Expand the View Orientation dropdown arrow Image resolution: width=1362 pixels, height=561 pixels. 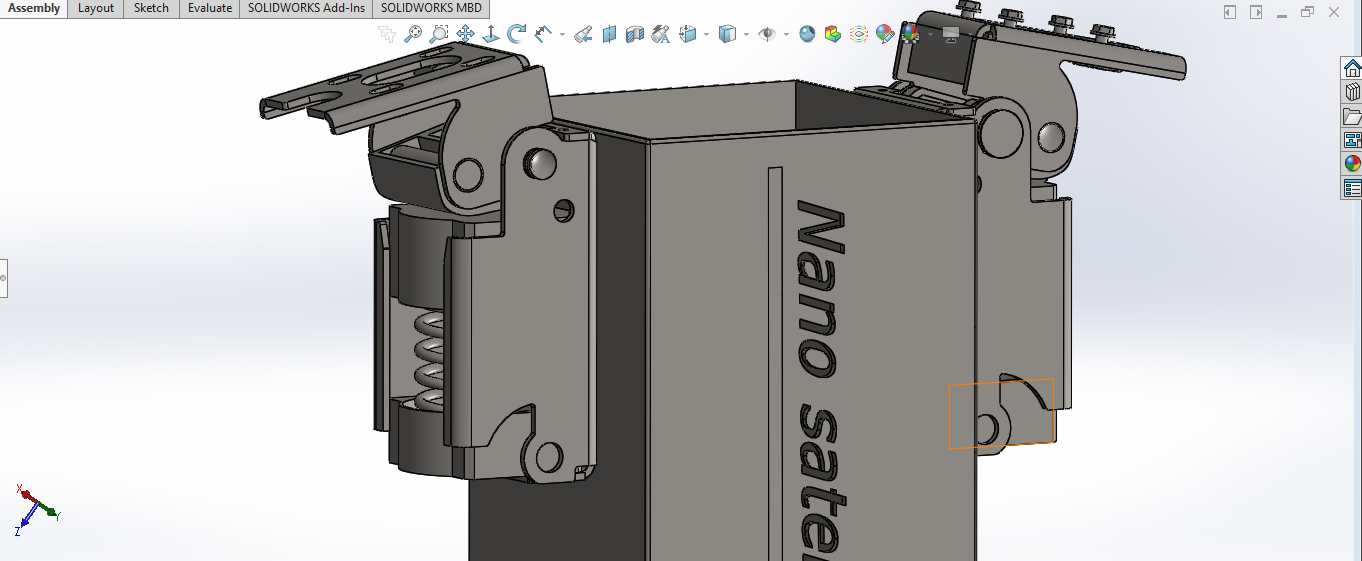point(706,35)
